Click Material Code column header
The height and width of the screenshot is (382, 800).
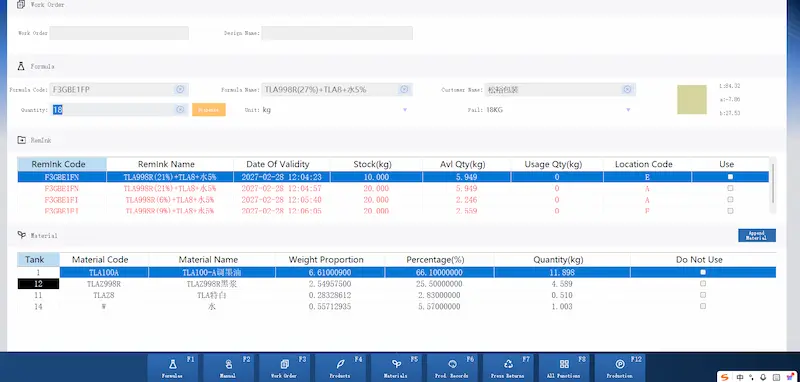(x=104, y=260)
